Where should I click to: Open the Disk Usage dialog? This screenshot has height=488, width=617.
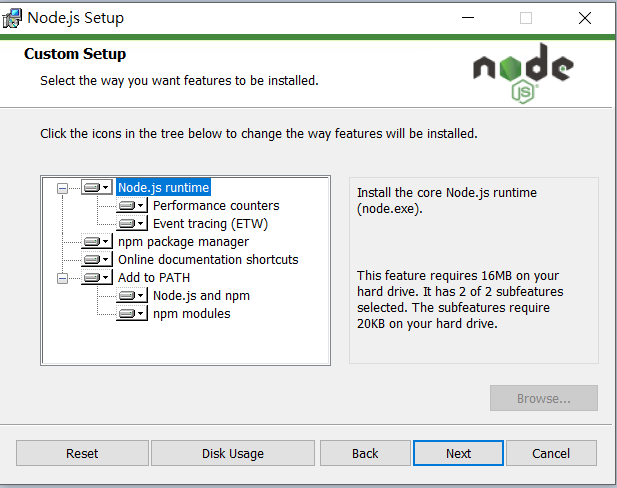(233, 453)
